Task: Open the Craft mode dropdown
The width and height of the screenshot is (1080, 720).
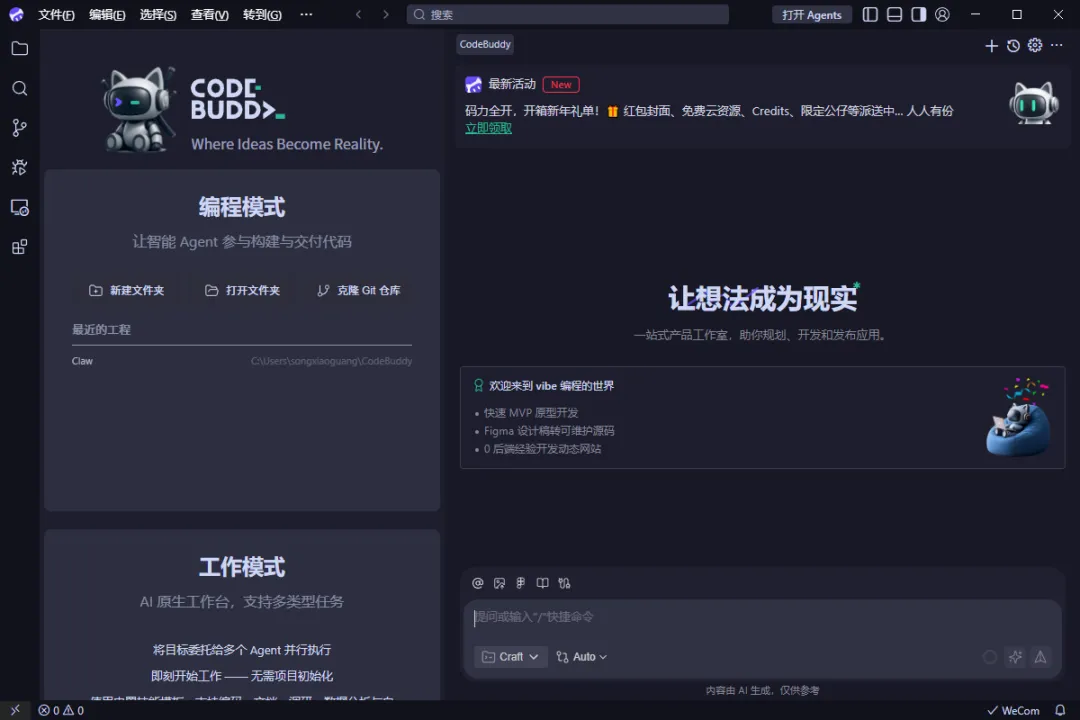Action: pos(510,657)
